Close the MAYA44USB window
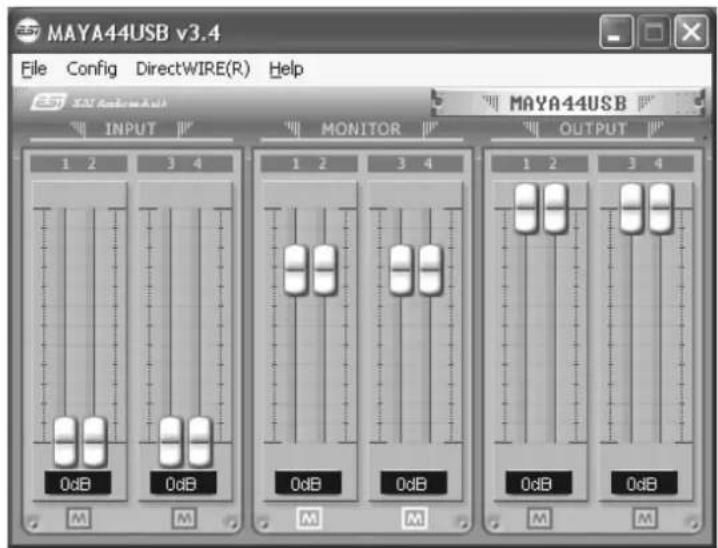 coord(691,32)
